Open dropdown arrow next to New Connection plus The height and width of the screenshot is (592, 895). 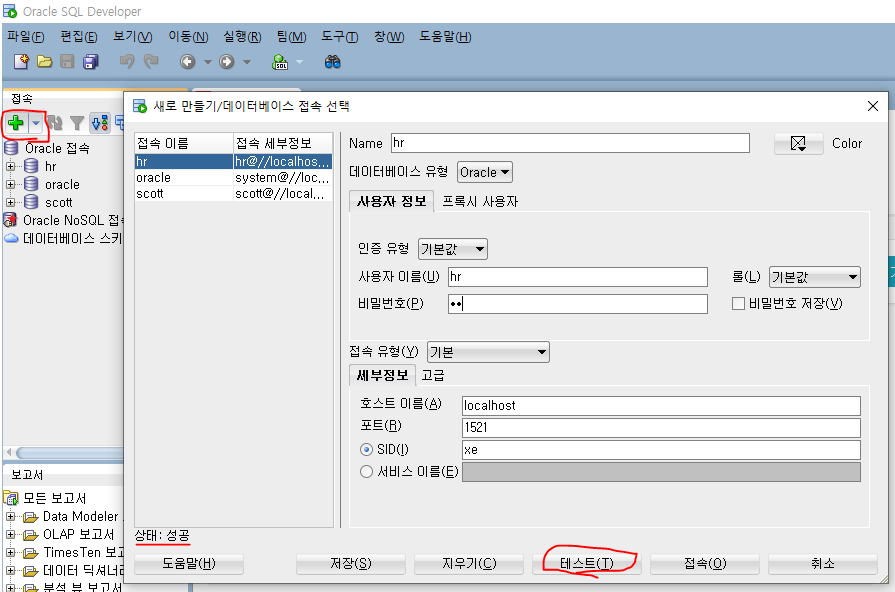click(36, 123)
